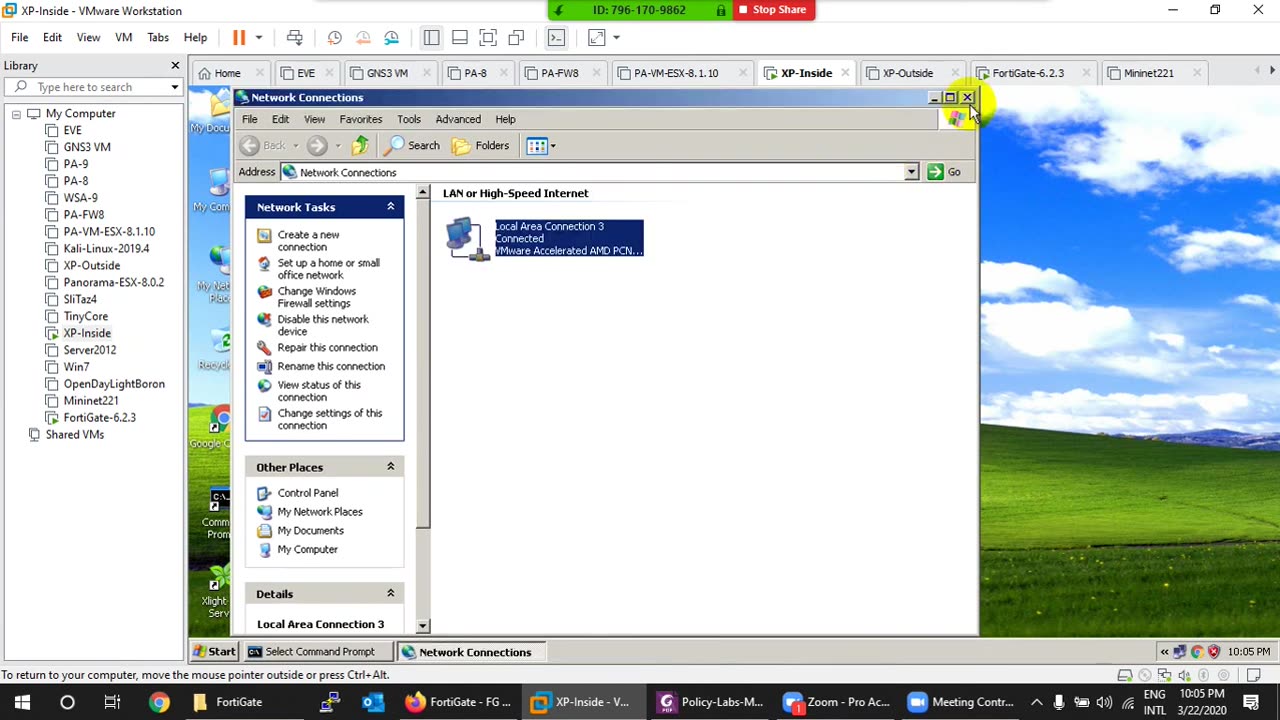
Task: Select Shared VMs in library tree
Action: tap(74, 435)
